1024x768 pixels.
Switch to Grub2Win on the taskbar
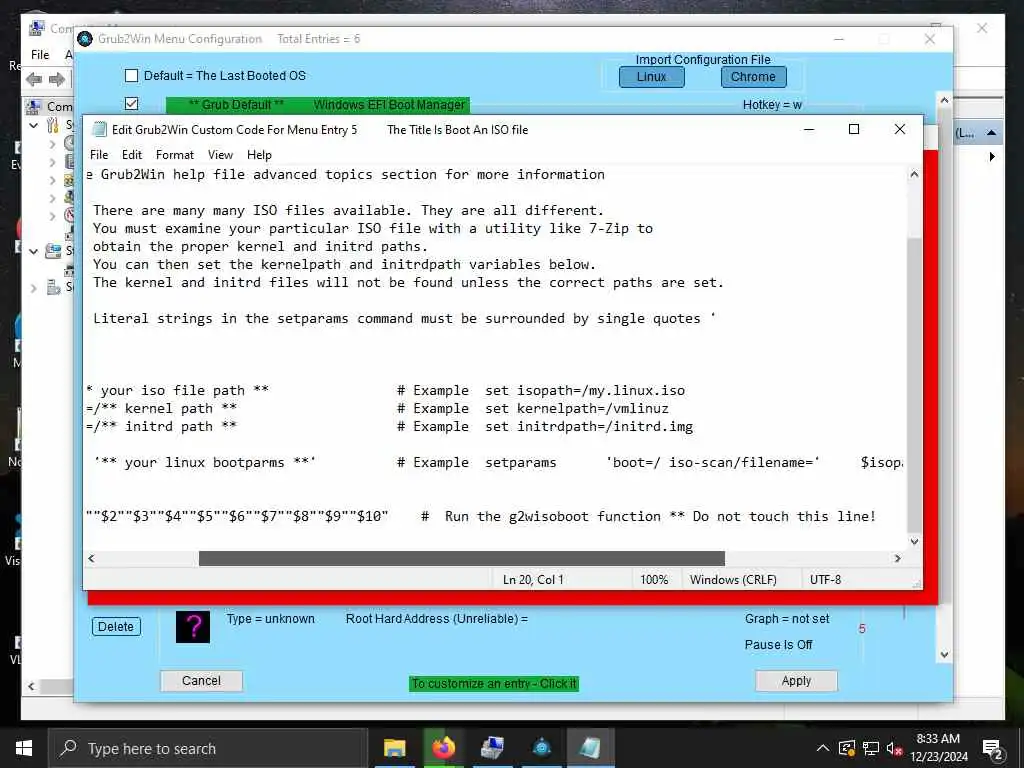(x=541, y=748)
